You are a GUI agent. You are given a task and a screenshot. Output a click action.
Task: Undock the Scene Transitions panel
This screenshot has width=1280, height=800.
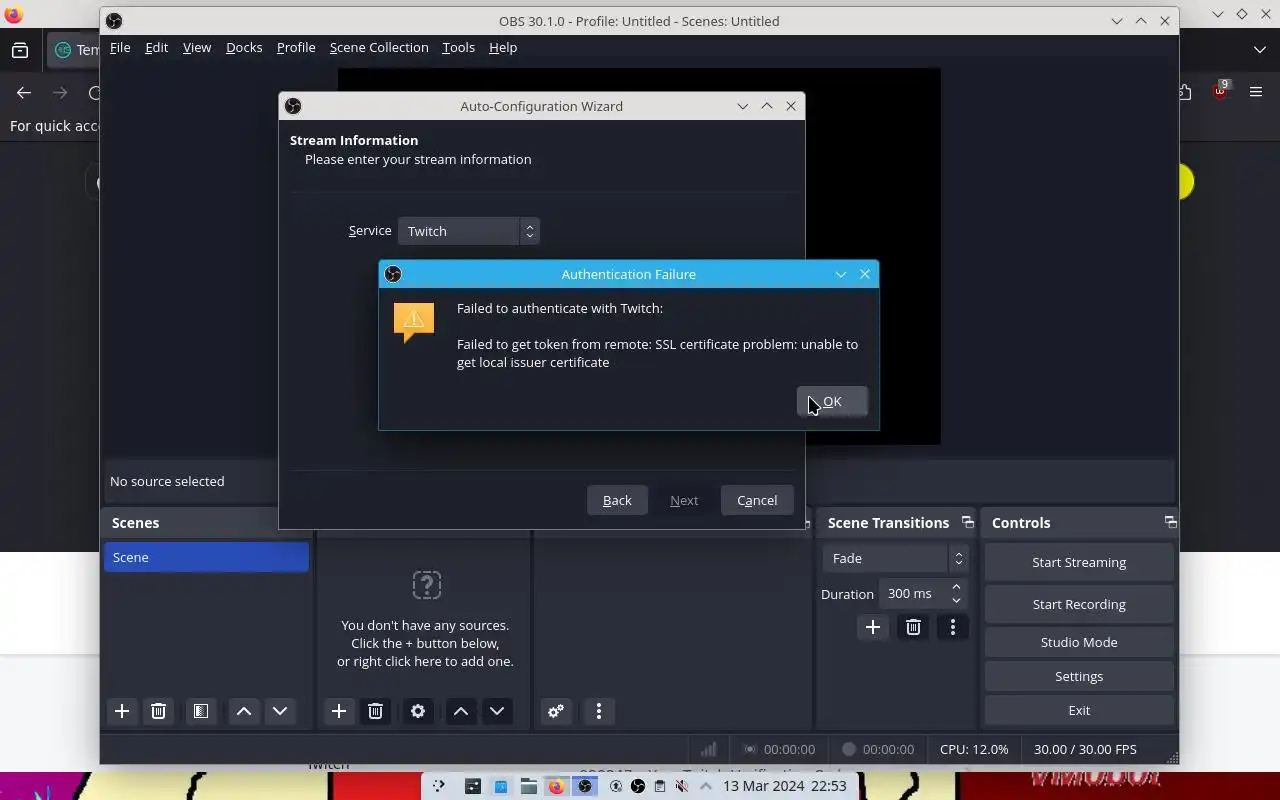(x=967, y=522)
